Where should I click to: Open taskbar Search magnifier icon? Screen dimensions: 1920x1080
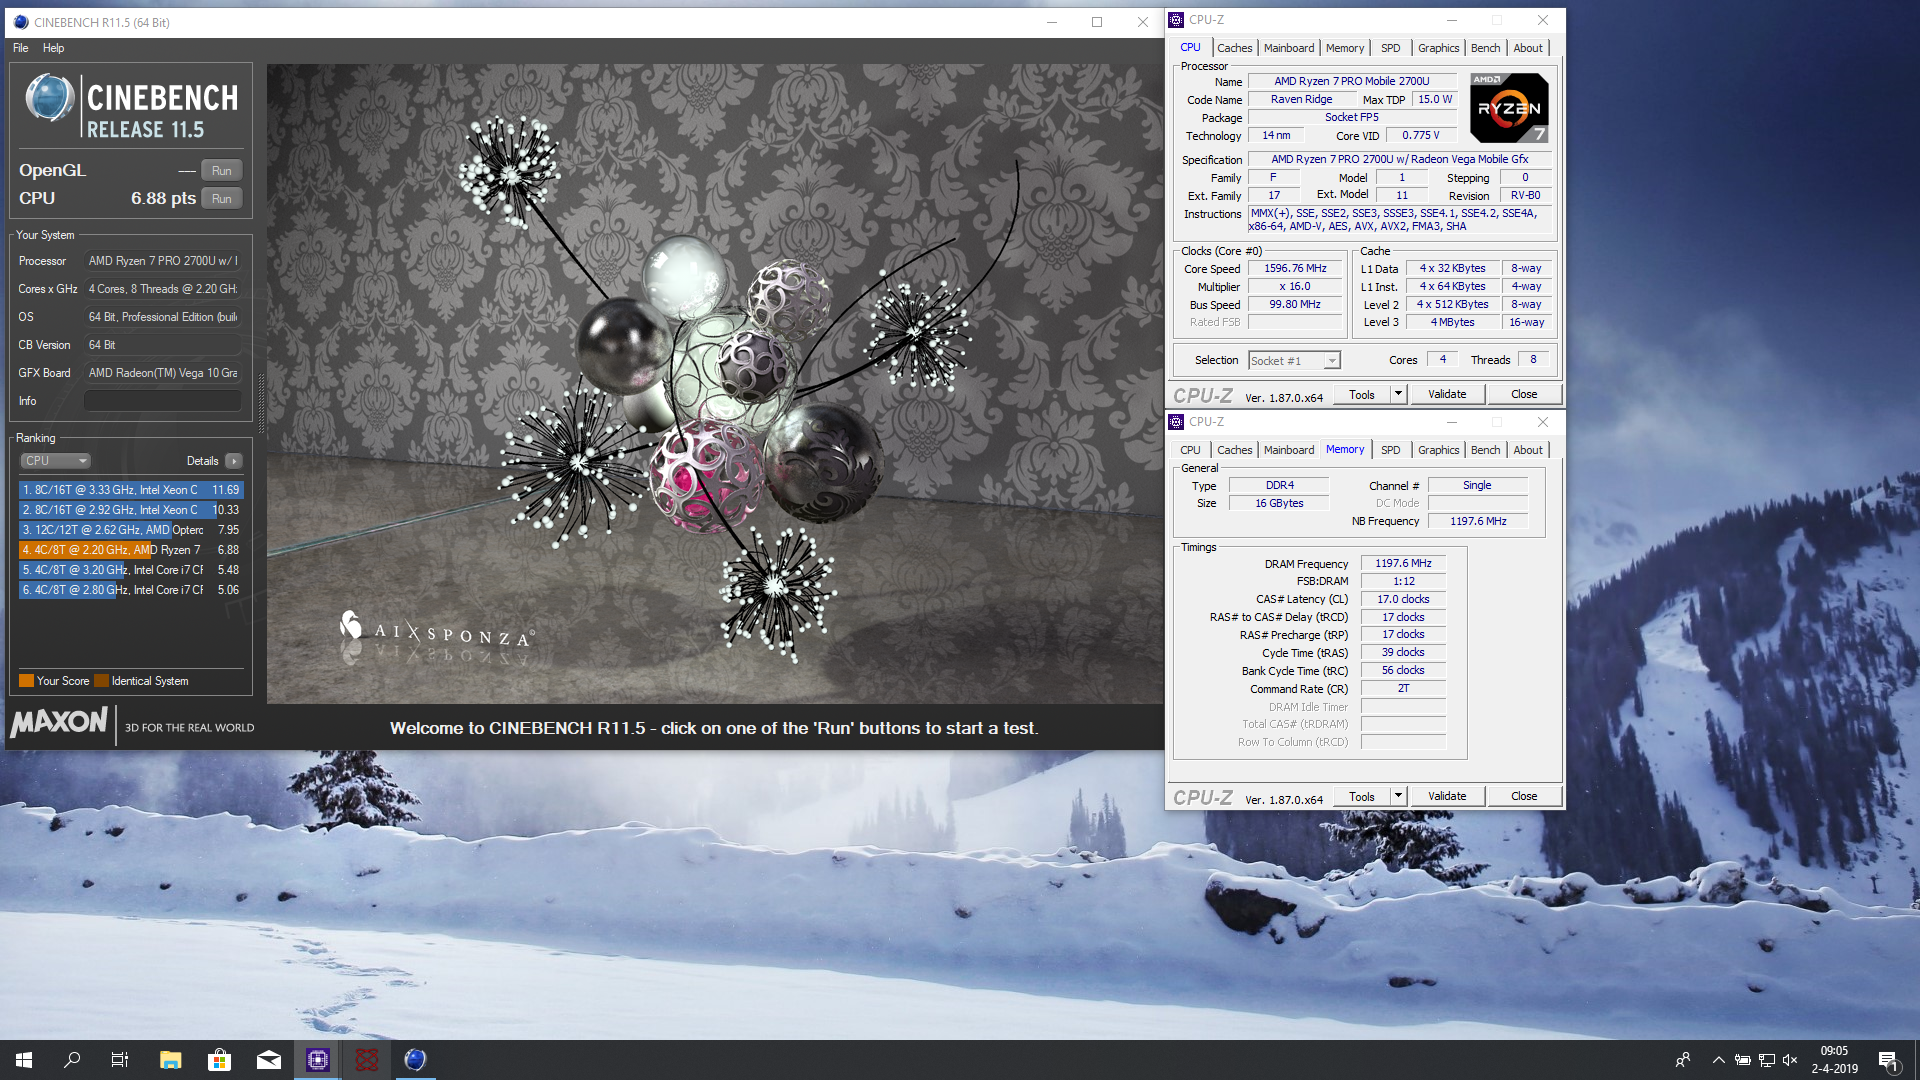tap(72, 1060)
